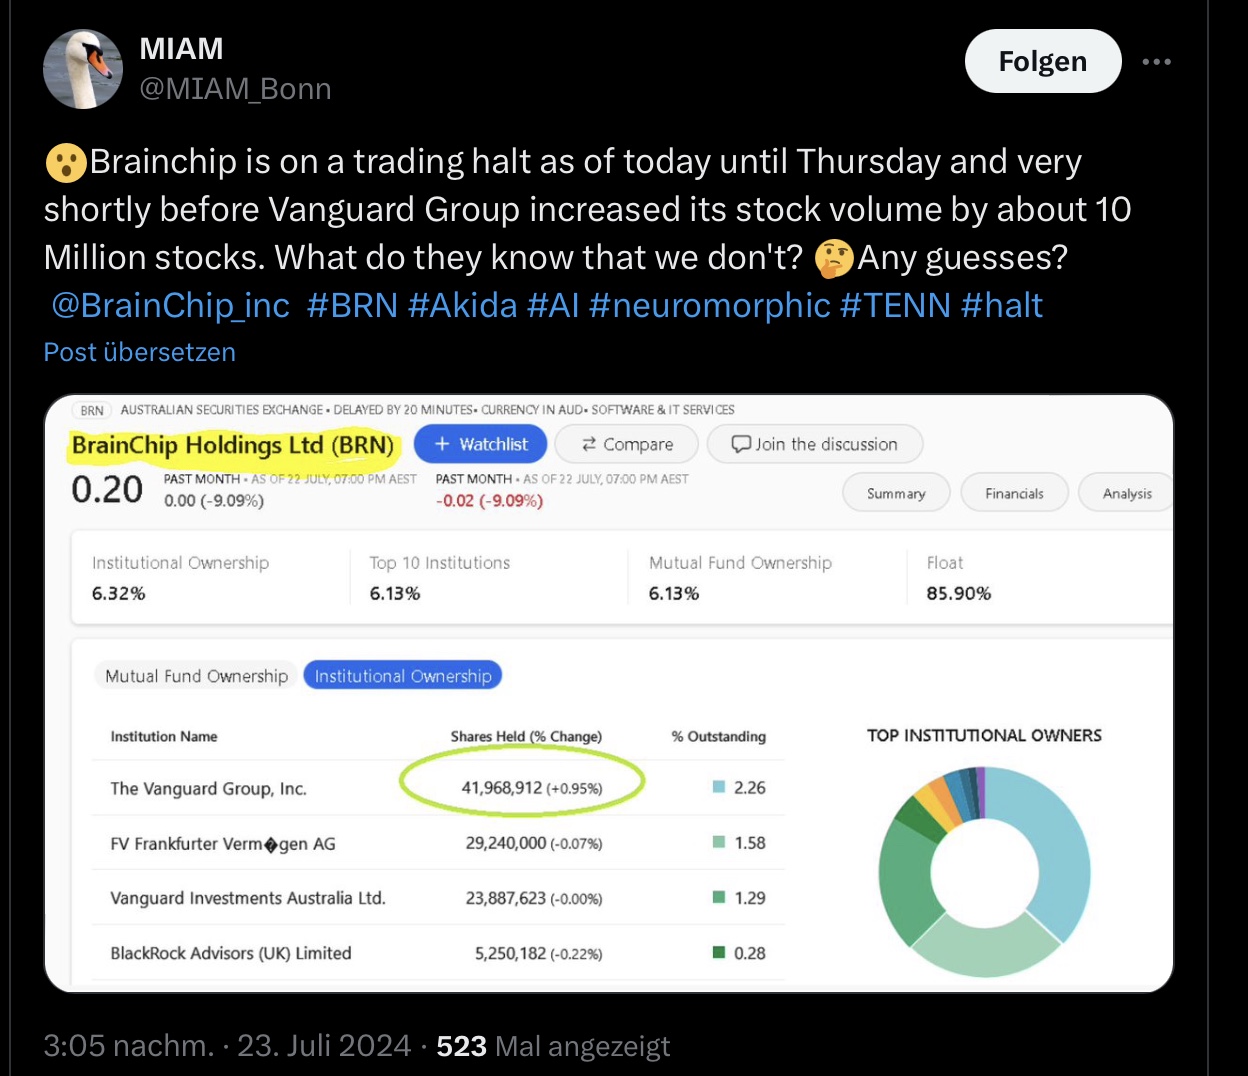Click the speech bubble discussion icon

741,444
